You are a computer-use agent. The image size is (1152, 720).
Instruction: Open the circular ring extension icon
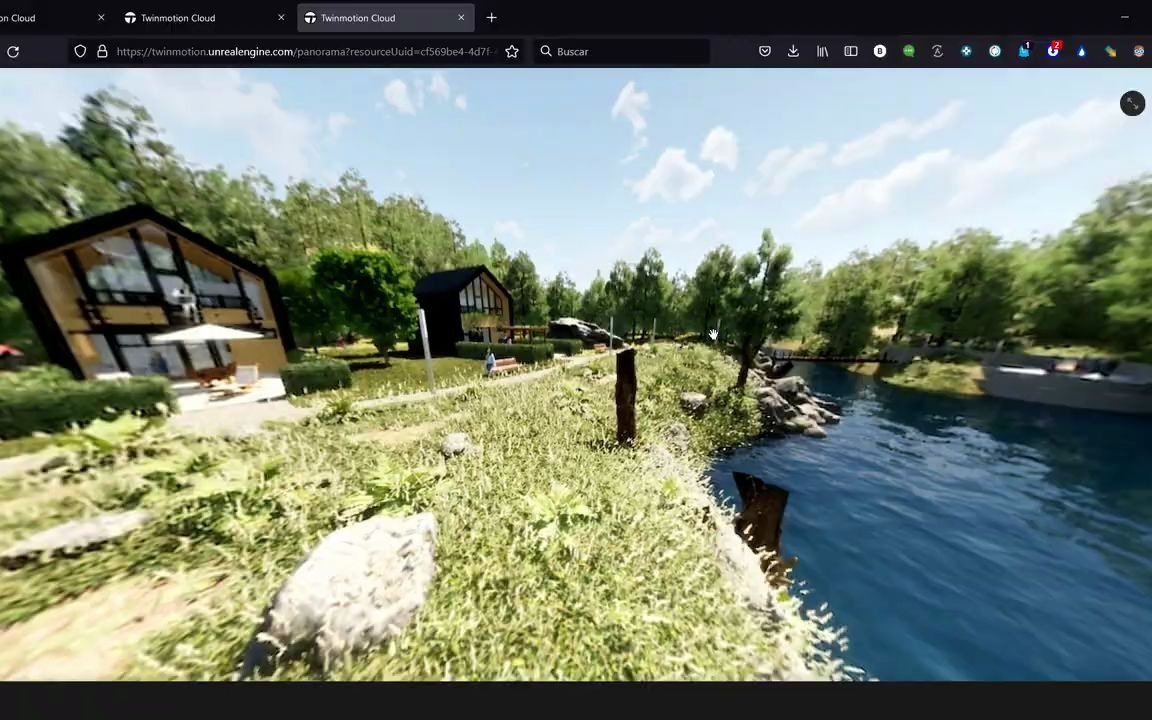995,51
